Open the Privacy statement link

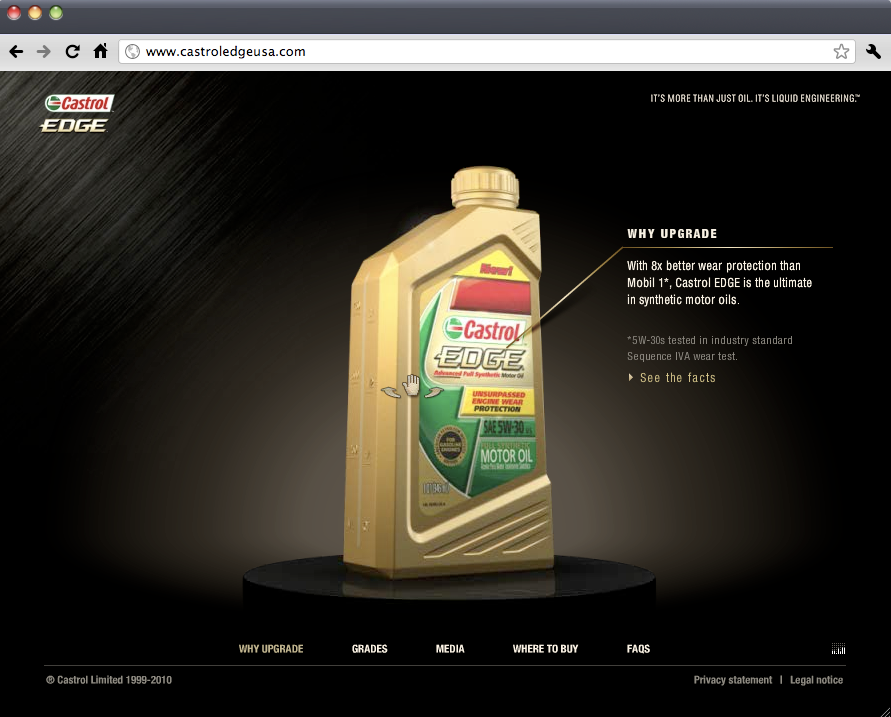(x=732, y=680)
